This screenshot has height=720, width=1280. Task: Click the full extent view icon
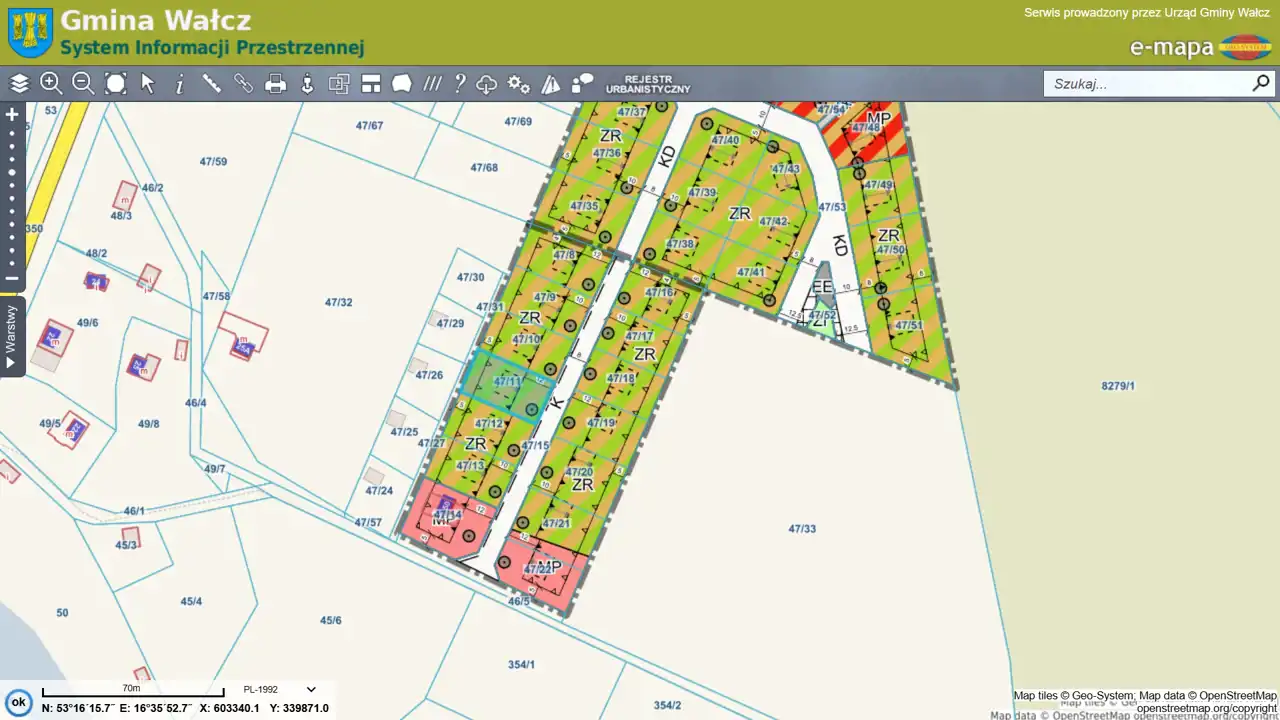pos(116,84)
